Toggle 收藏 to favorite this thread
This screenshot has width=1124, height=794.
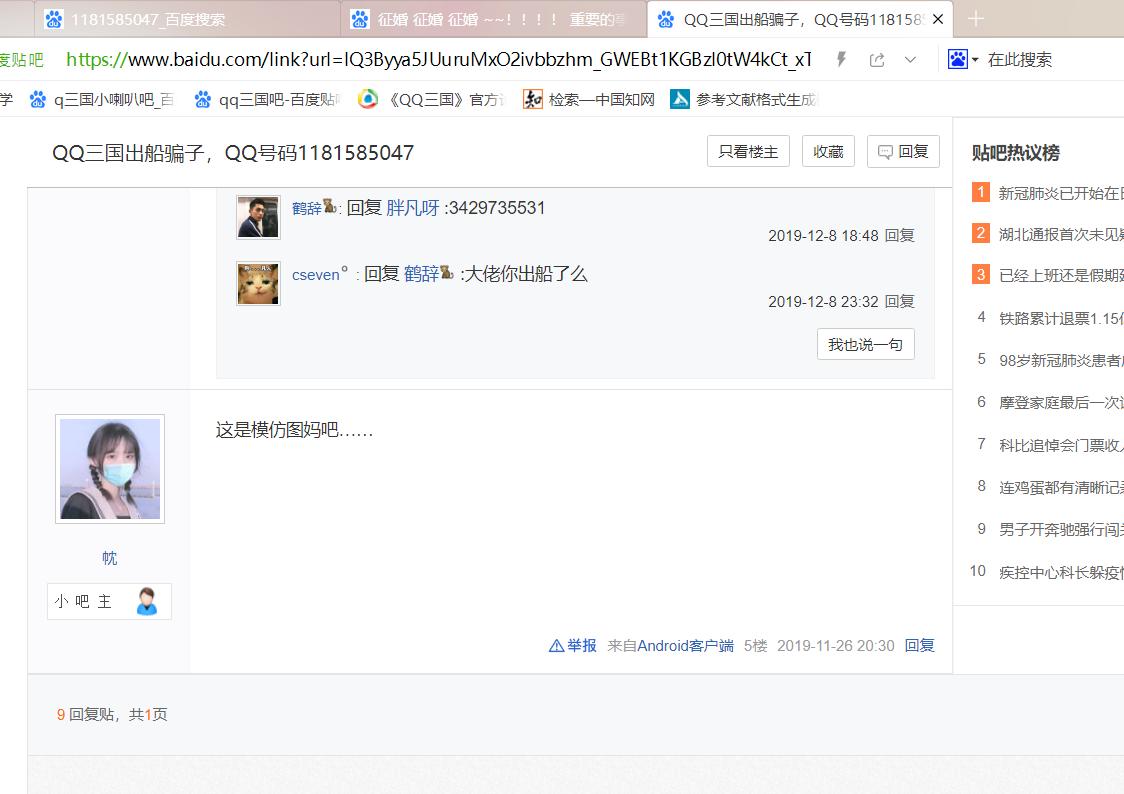pos(828,151)
